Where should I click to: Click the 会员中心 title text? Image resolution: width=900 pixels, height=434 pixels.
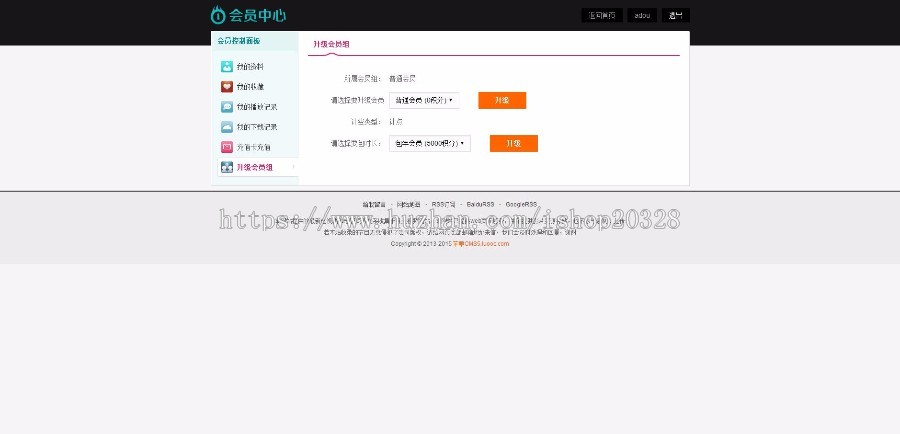click(258, 16)
